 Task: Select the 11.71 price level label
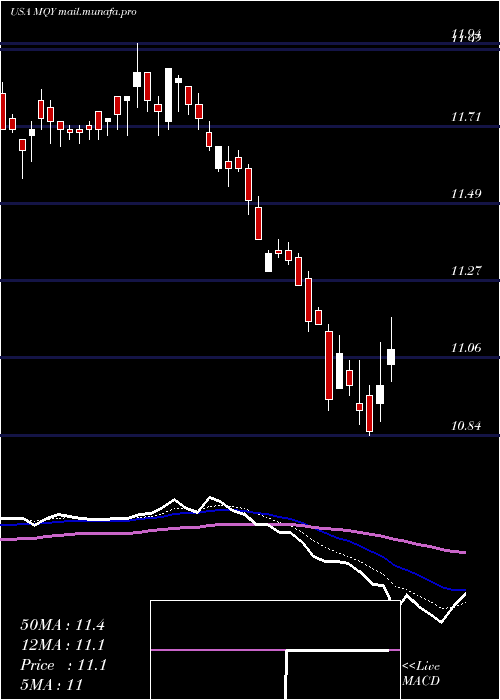pos(466,117)
